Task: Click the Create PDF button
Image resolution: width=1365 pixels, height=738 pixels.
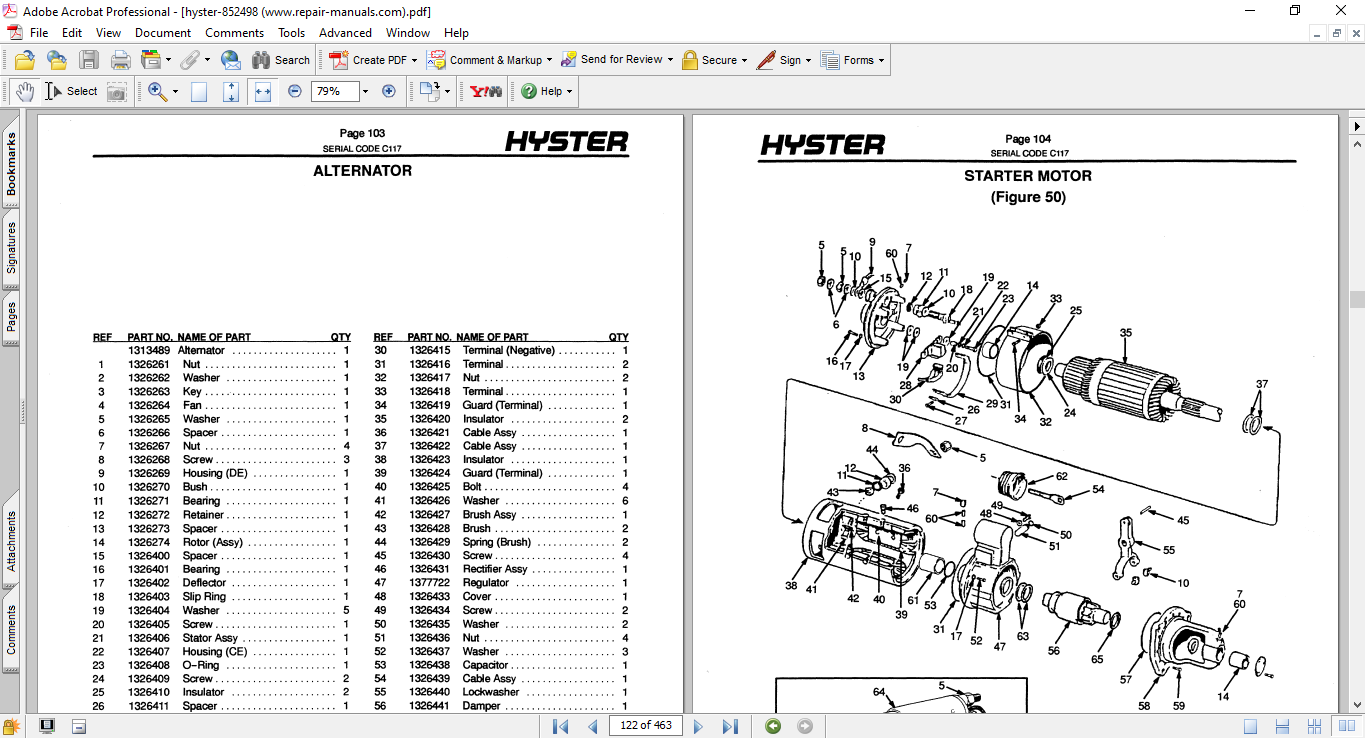Action: click(x=372, y=60)
